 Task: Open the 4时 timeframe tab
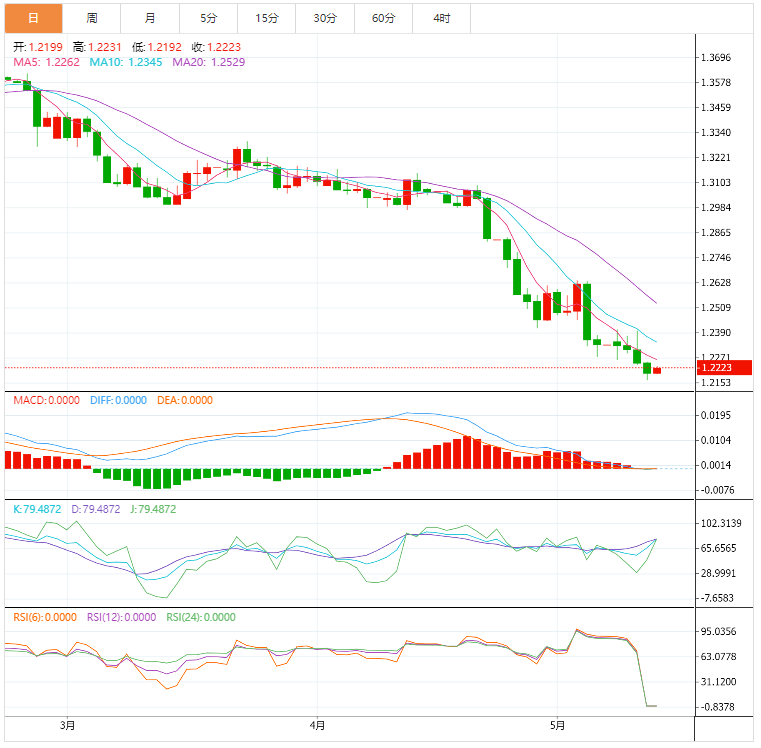442,18
